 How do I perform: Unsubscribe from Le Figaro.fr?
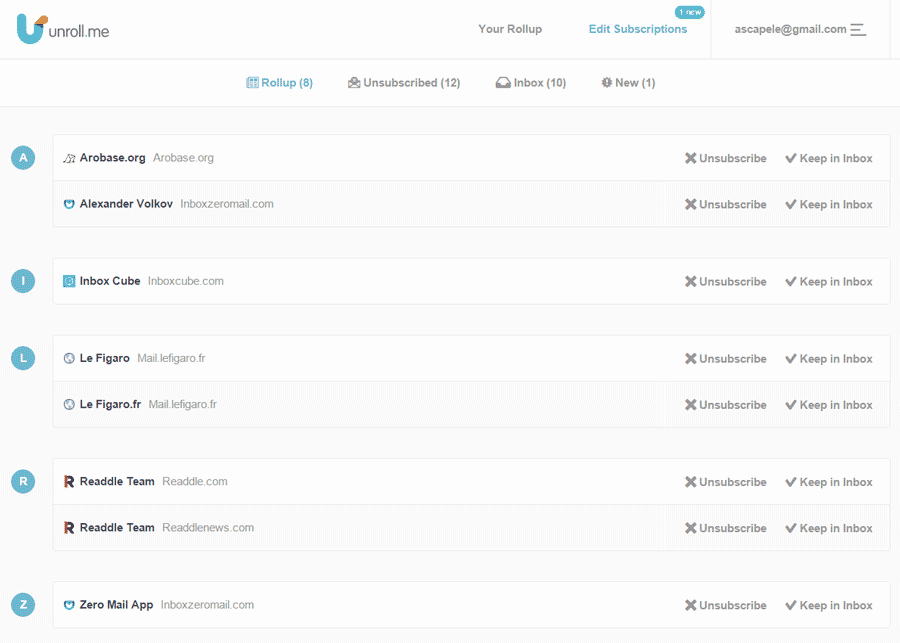(x=726, y=405)
